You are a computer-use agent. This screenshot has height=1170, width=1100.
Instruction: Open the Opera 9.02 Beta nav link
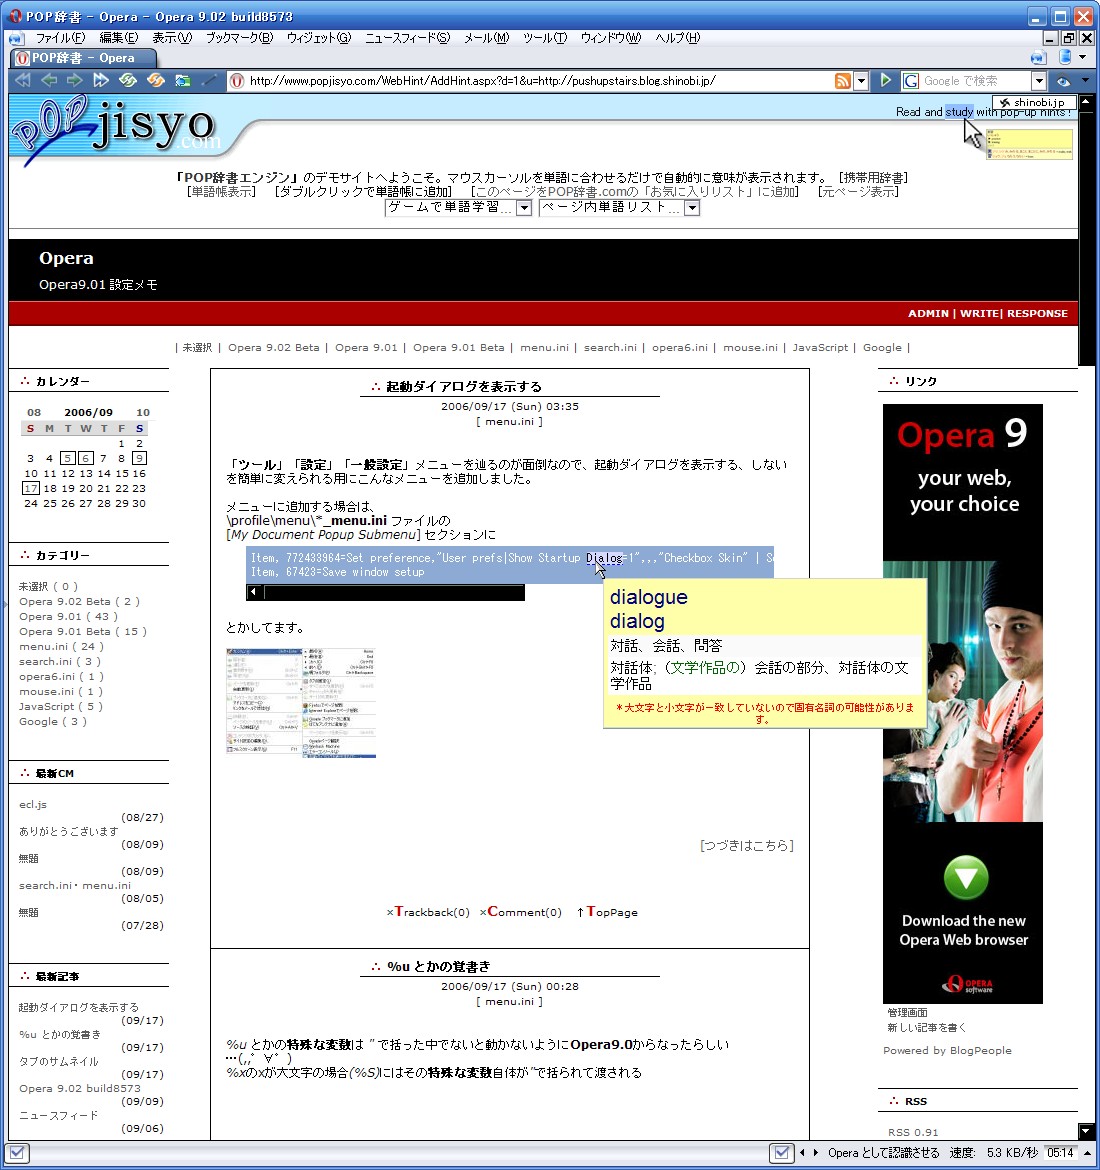tap(273, 348)
